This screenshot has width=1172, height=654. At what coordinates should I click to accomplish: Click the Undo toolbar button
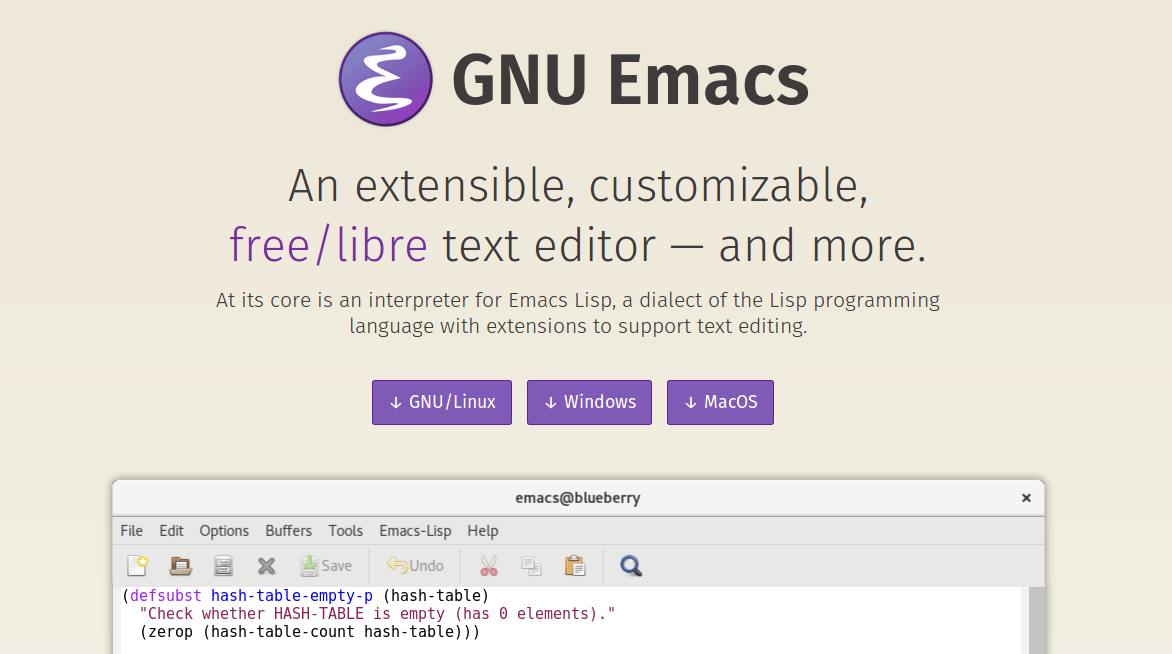click(x=415, y=566)
